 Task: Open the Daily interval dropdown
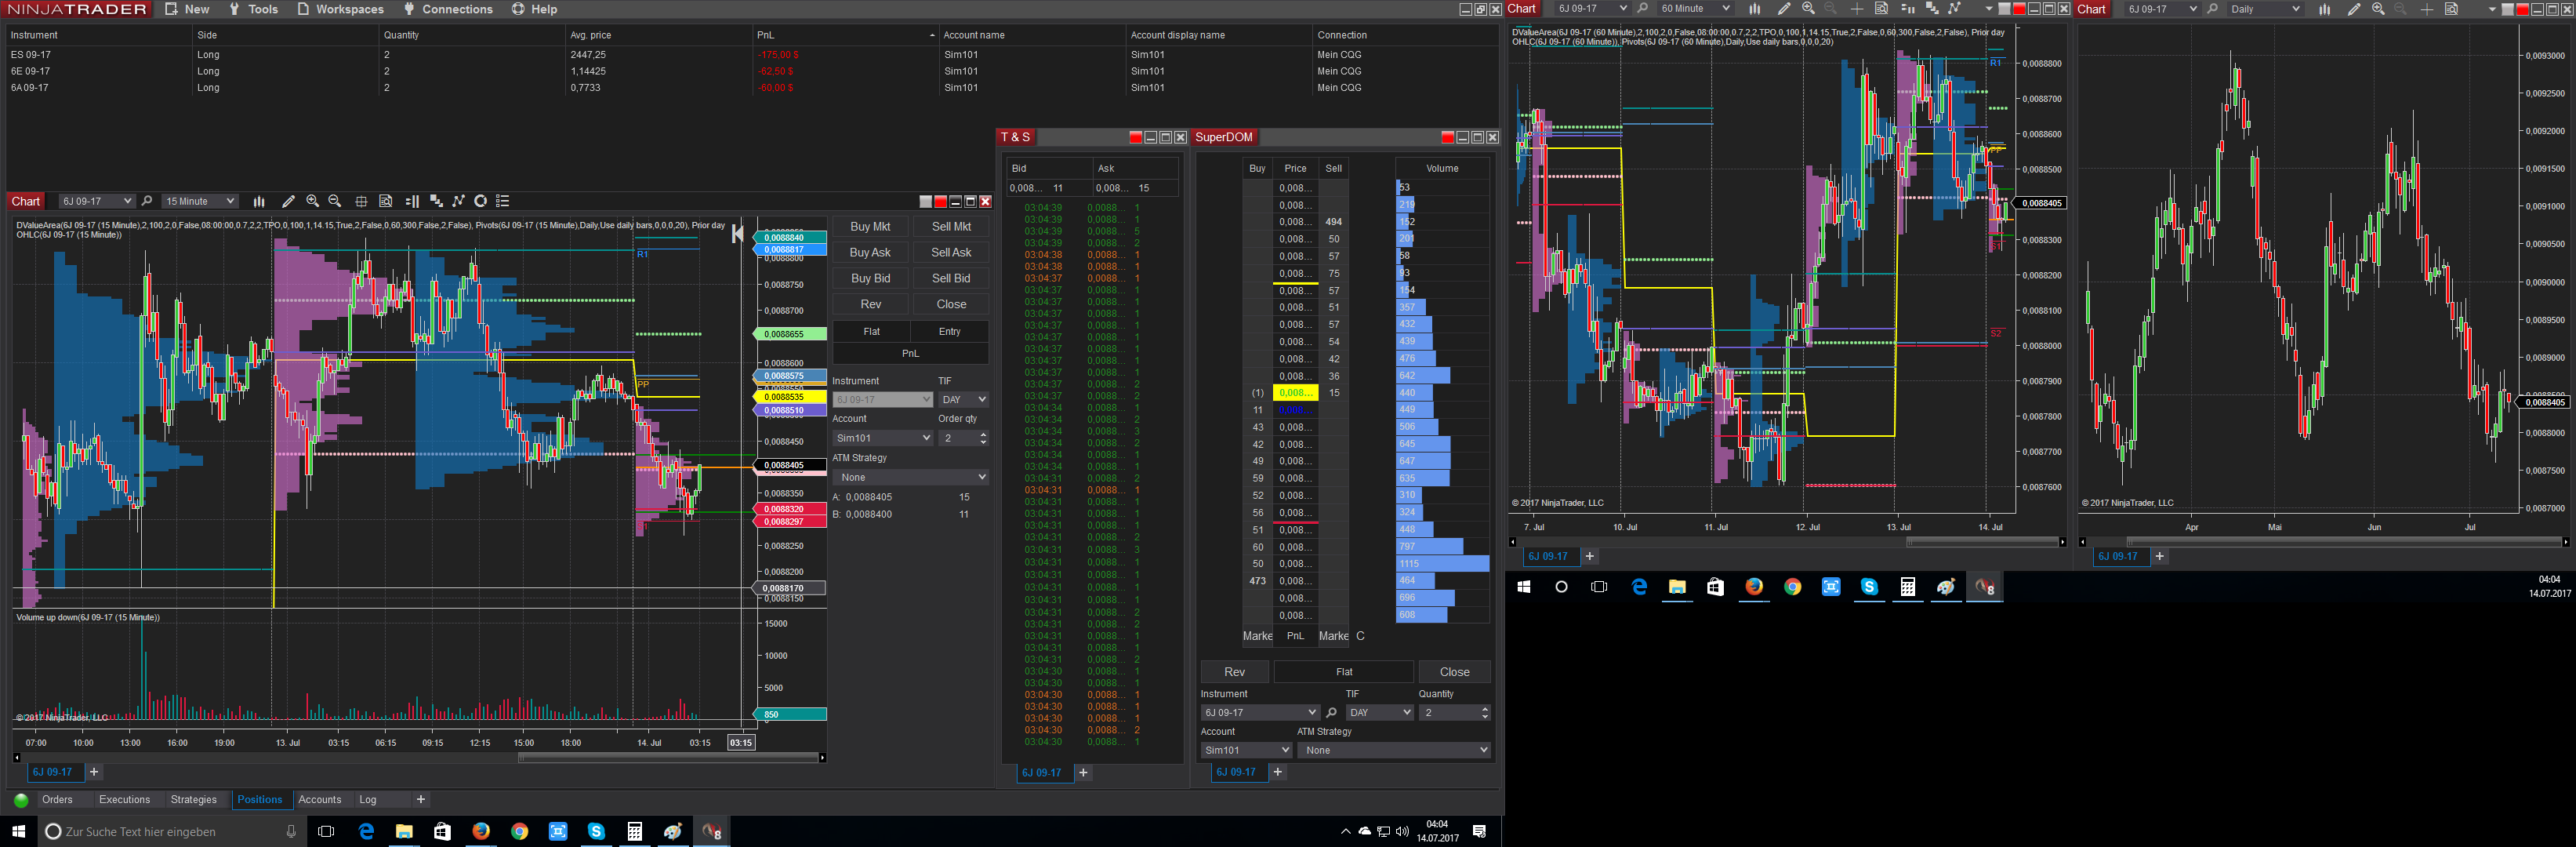tap(2265, 9)
